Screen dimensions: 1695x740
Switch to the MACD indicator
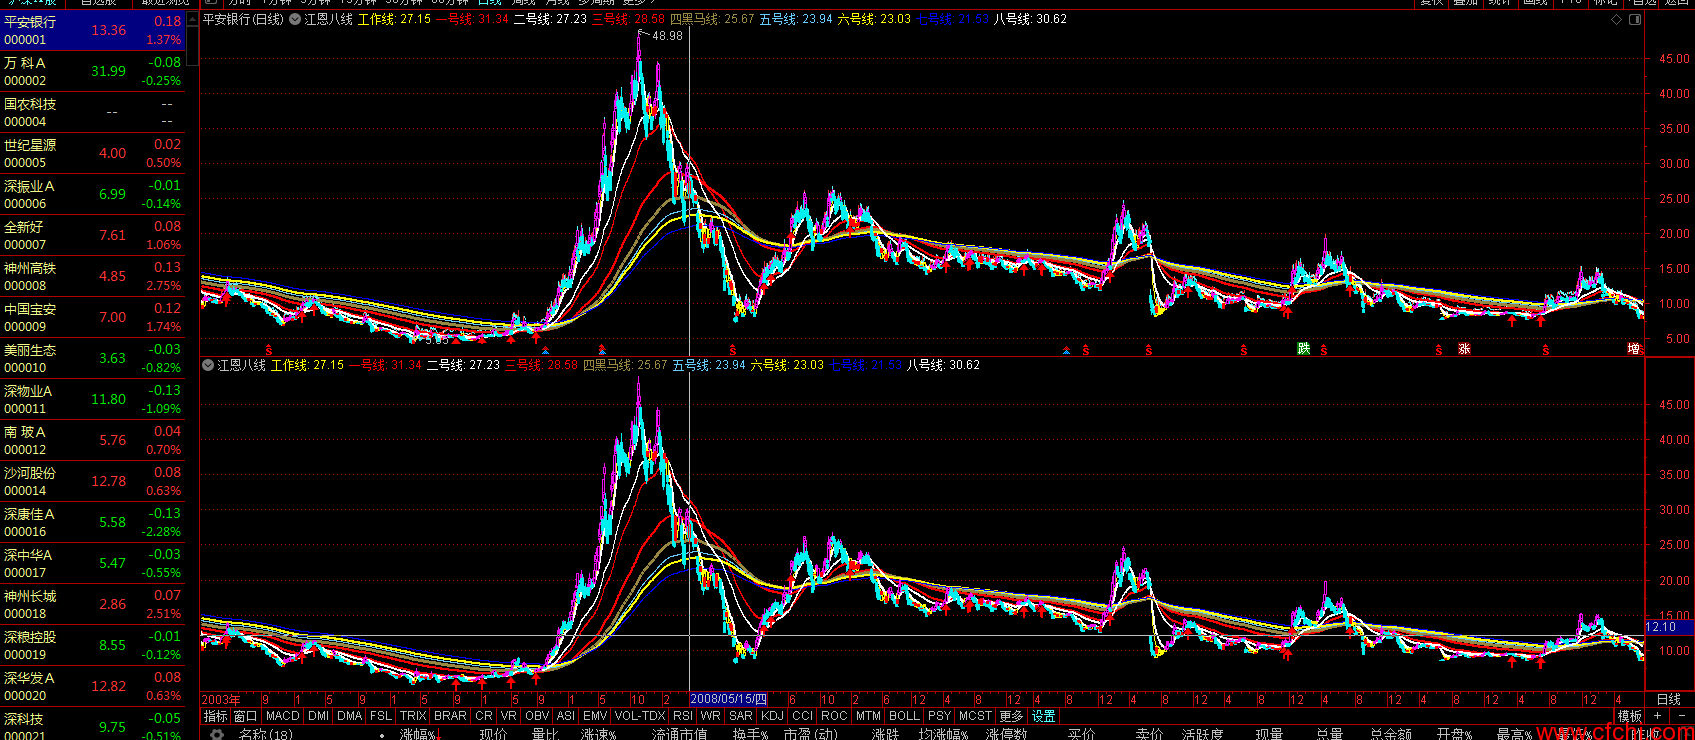coord(283,716)
